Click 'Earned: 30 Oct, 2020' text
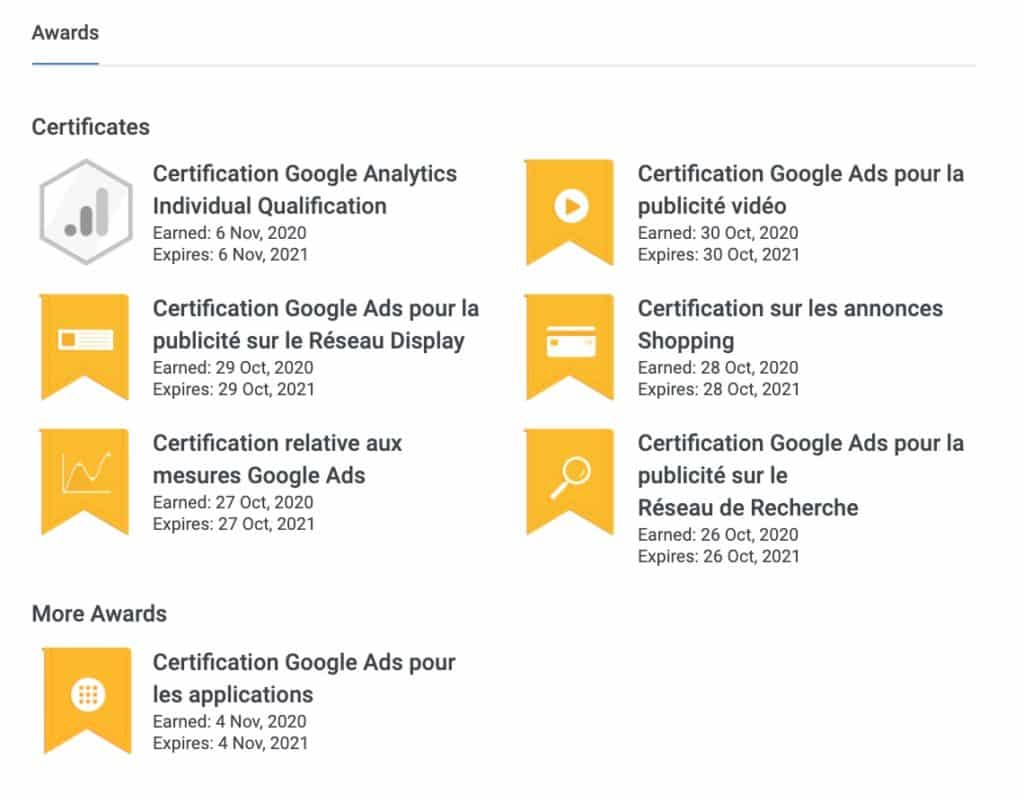 coord(718,233)
